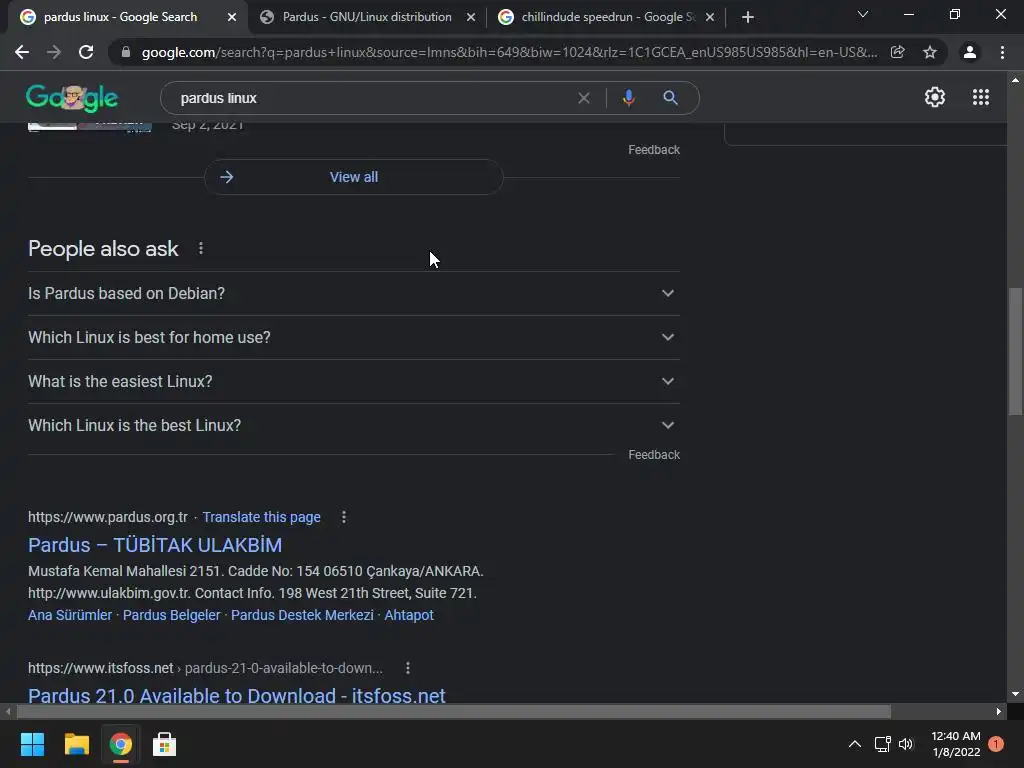
Task: Click the Chrome taskbar icon
Action: coord(120,744)
